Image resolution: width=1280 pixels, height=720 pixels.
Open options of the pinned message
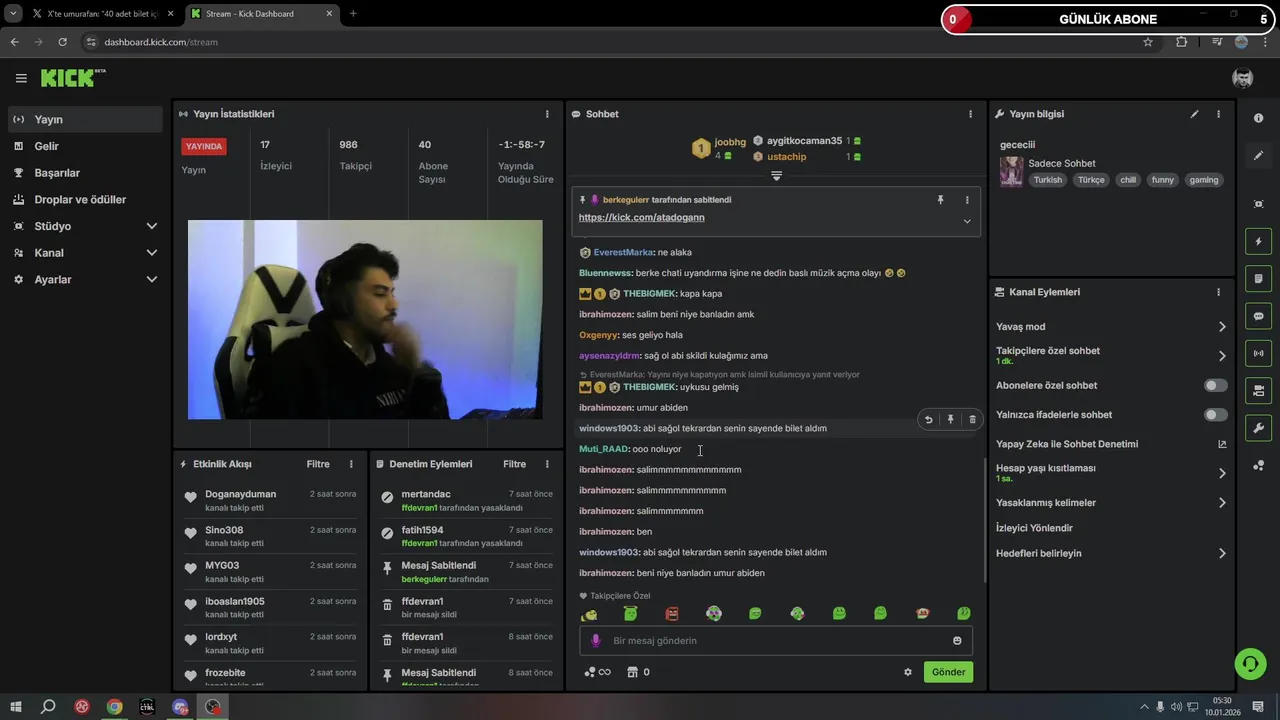967,200
